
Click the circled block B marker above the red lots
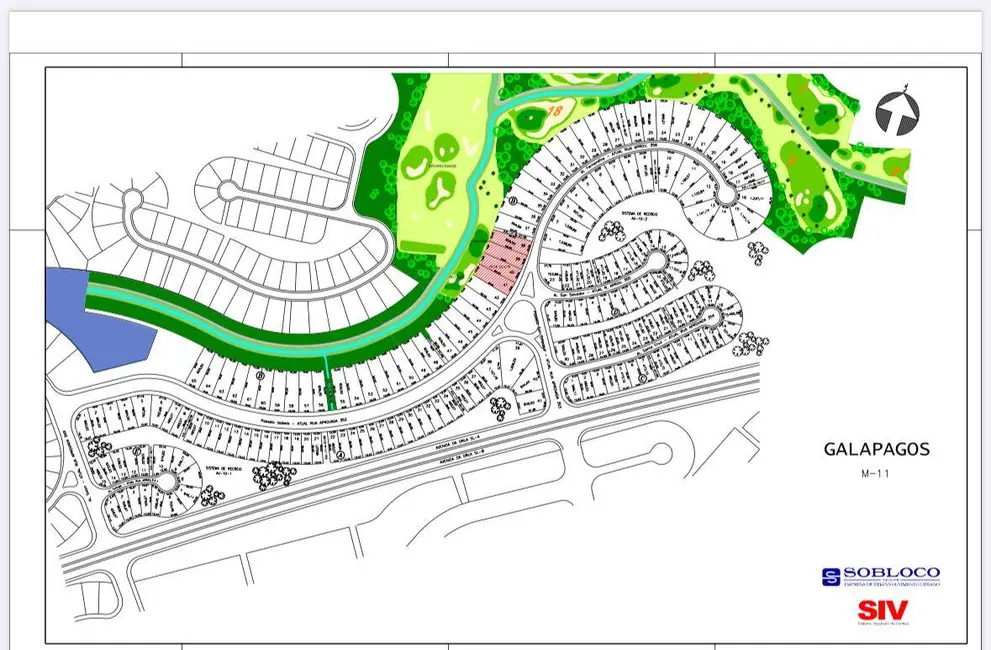pos(513,201)
